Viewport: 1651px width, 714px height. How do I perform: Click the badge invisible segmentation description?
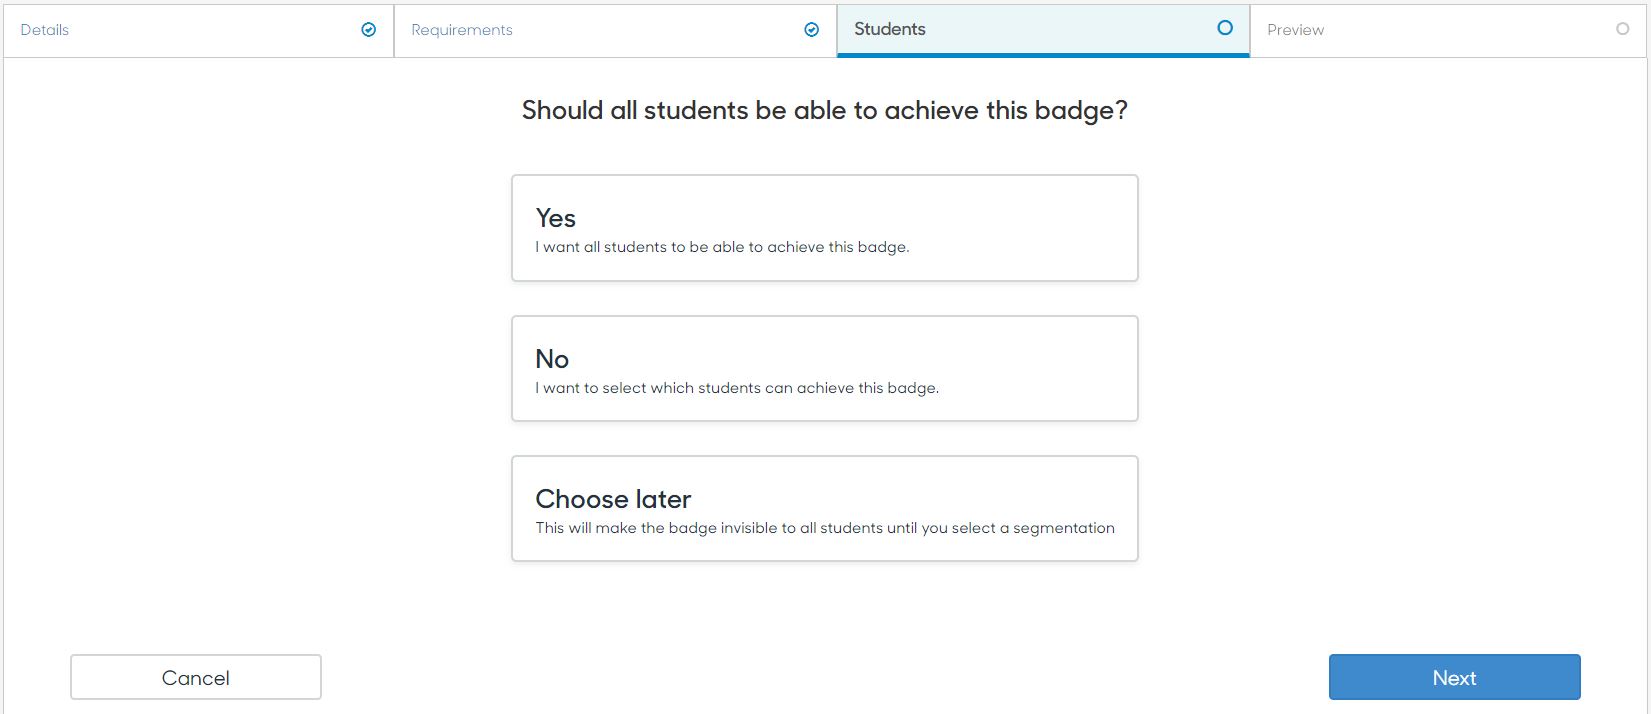click(825, 528)
